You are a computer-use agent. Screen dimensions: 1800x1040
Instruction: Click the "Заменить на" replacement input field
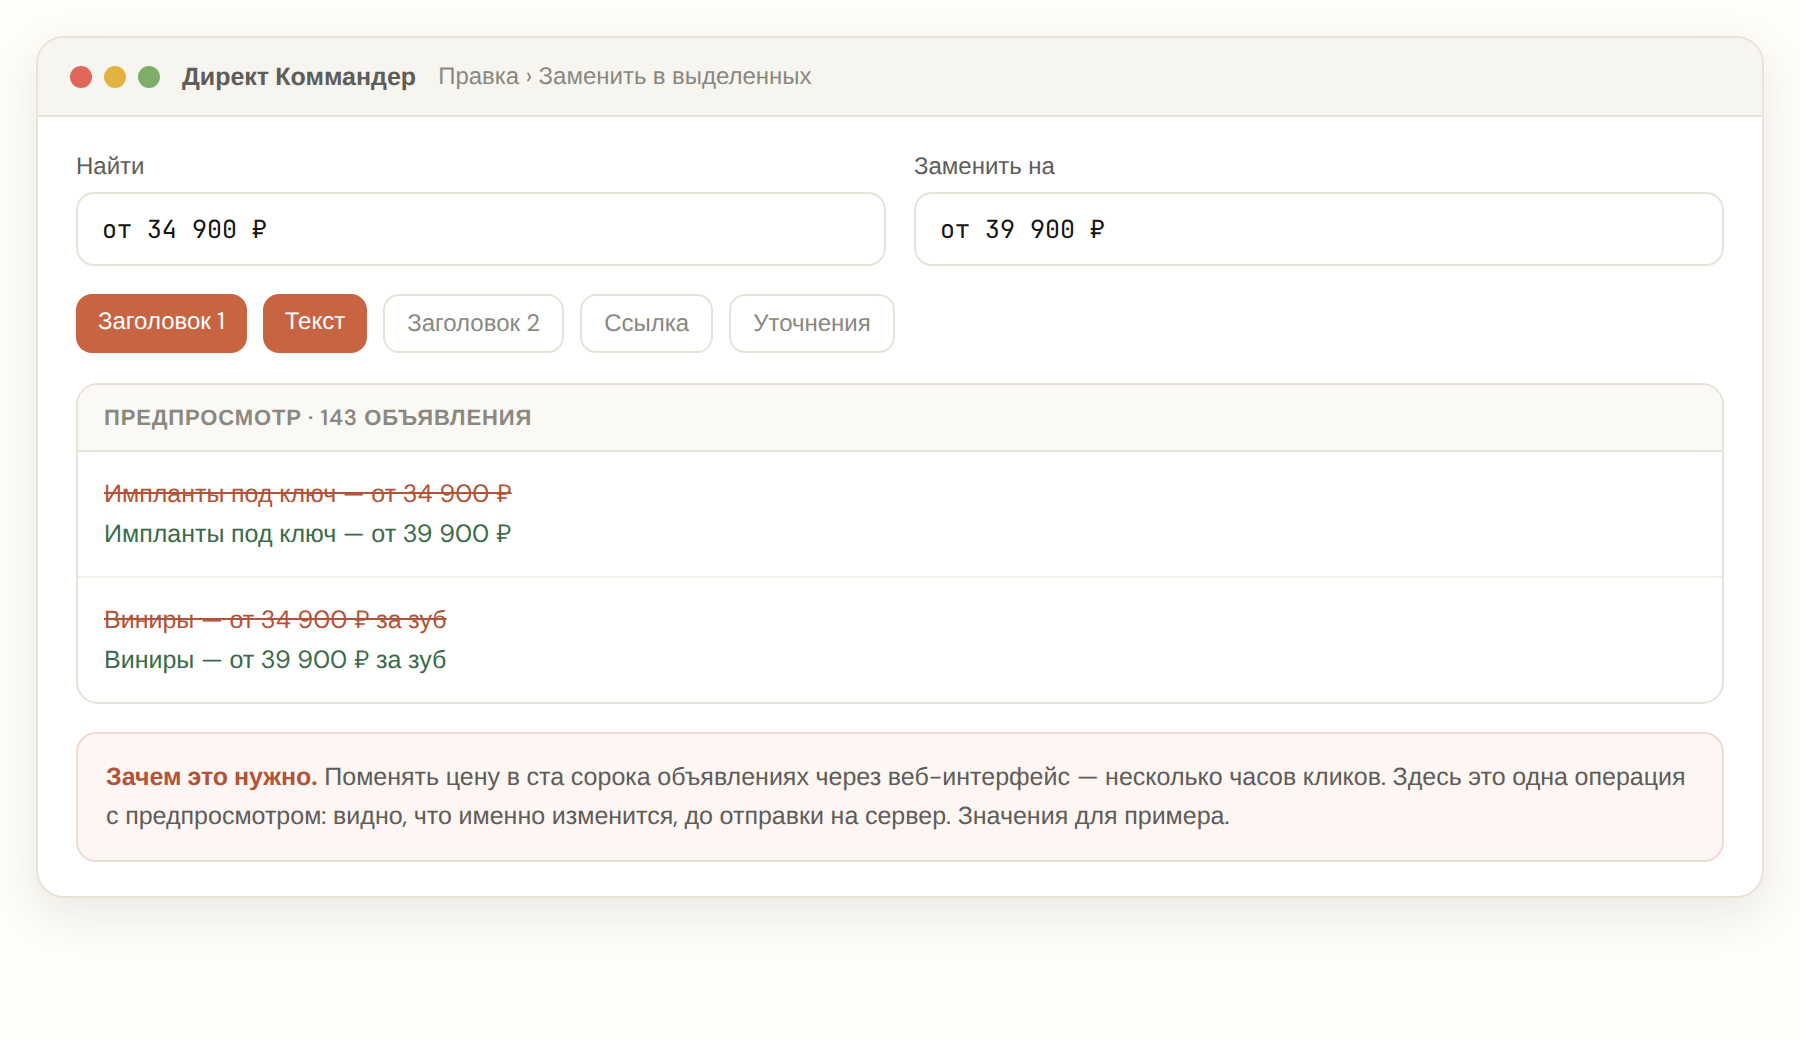pos(1318,229)
